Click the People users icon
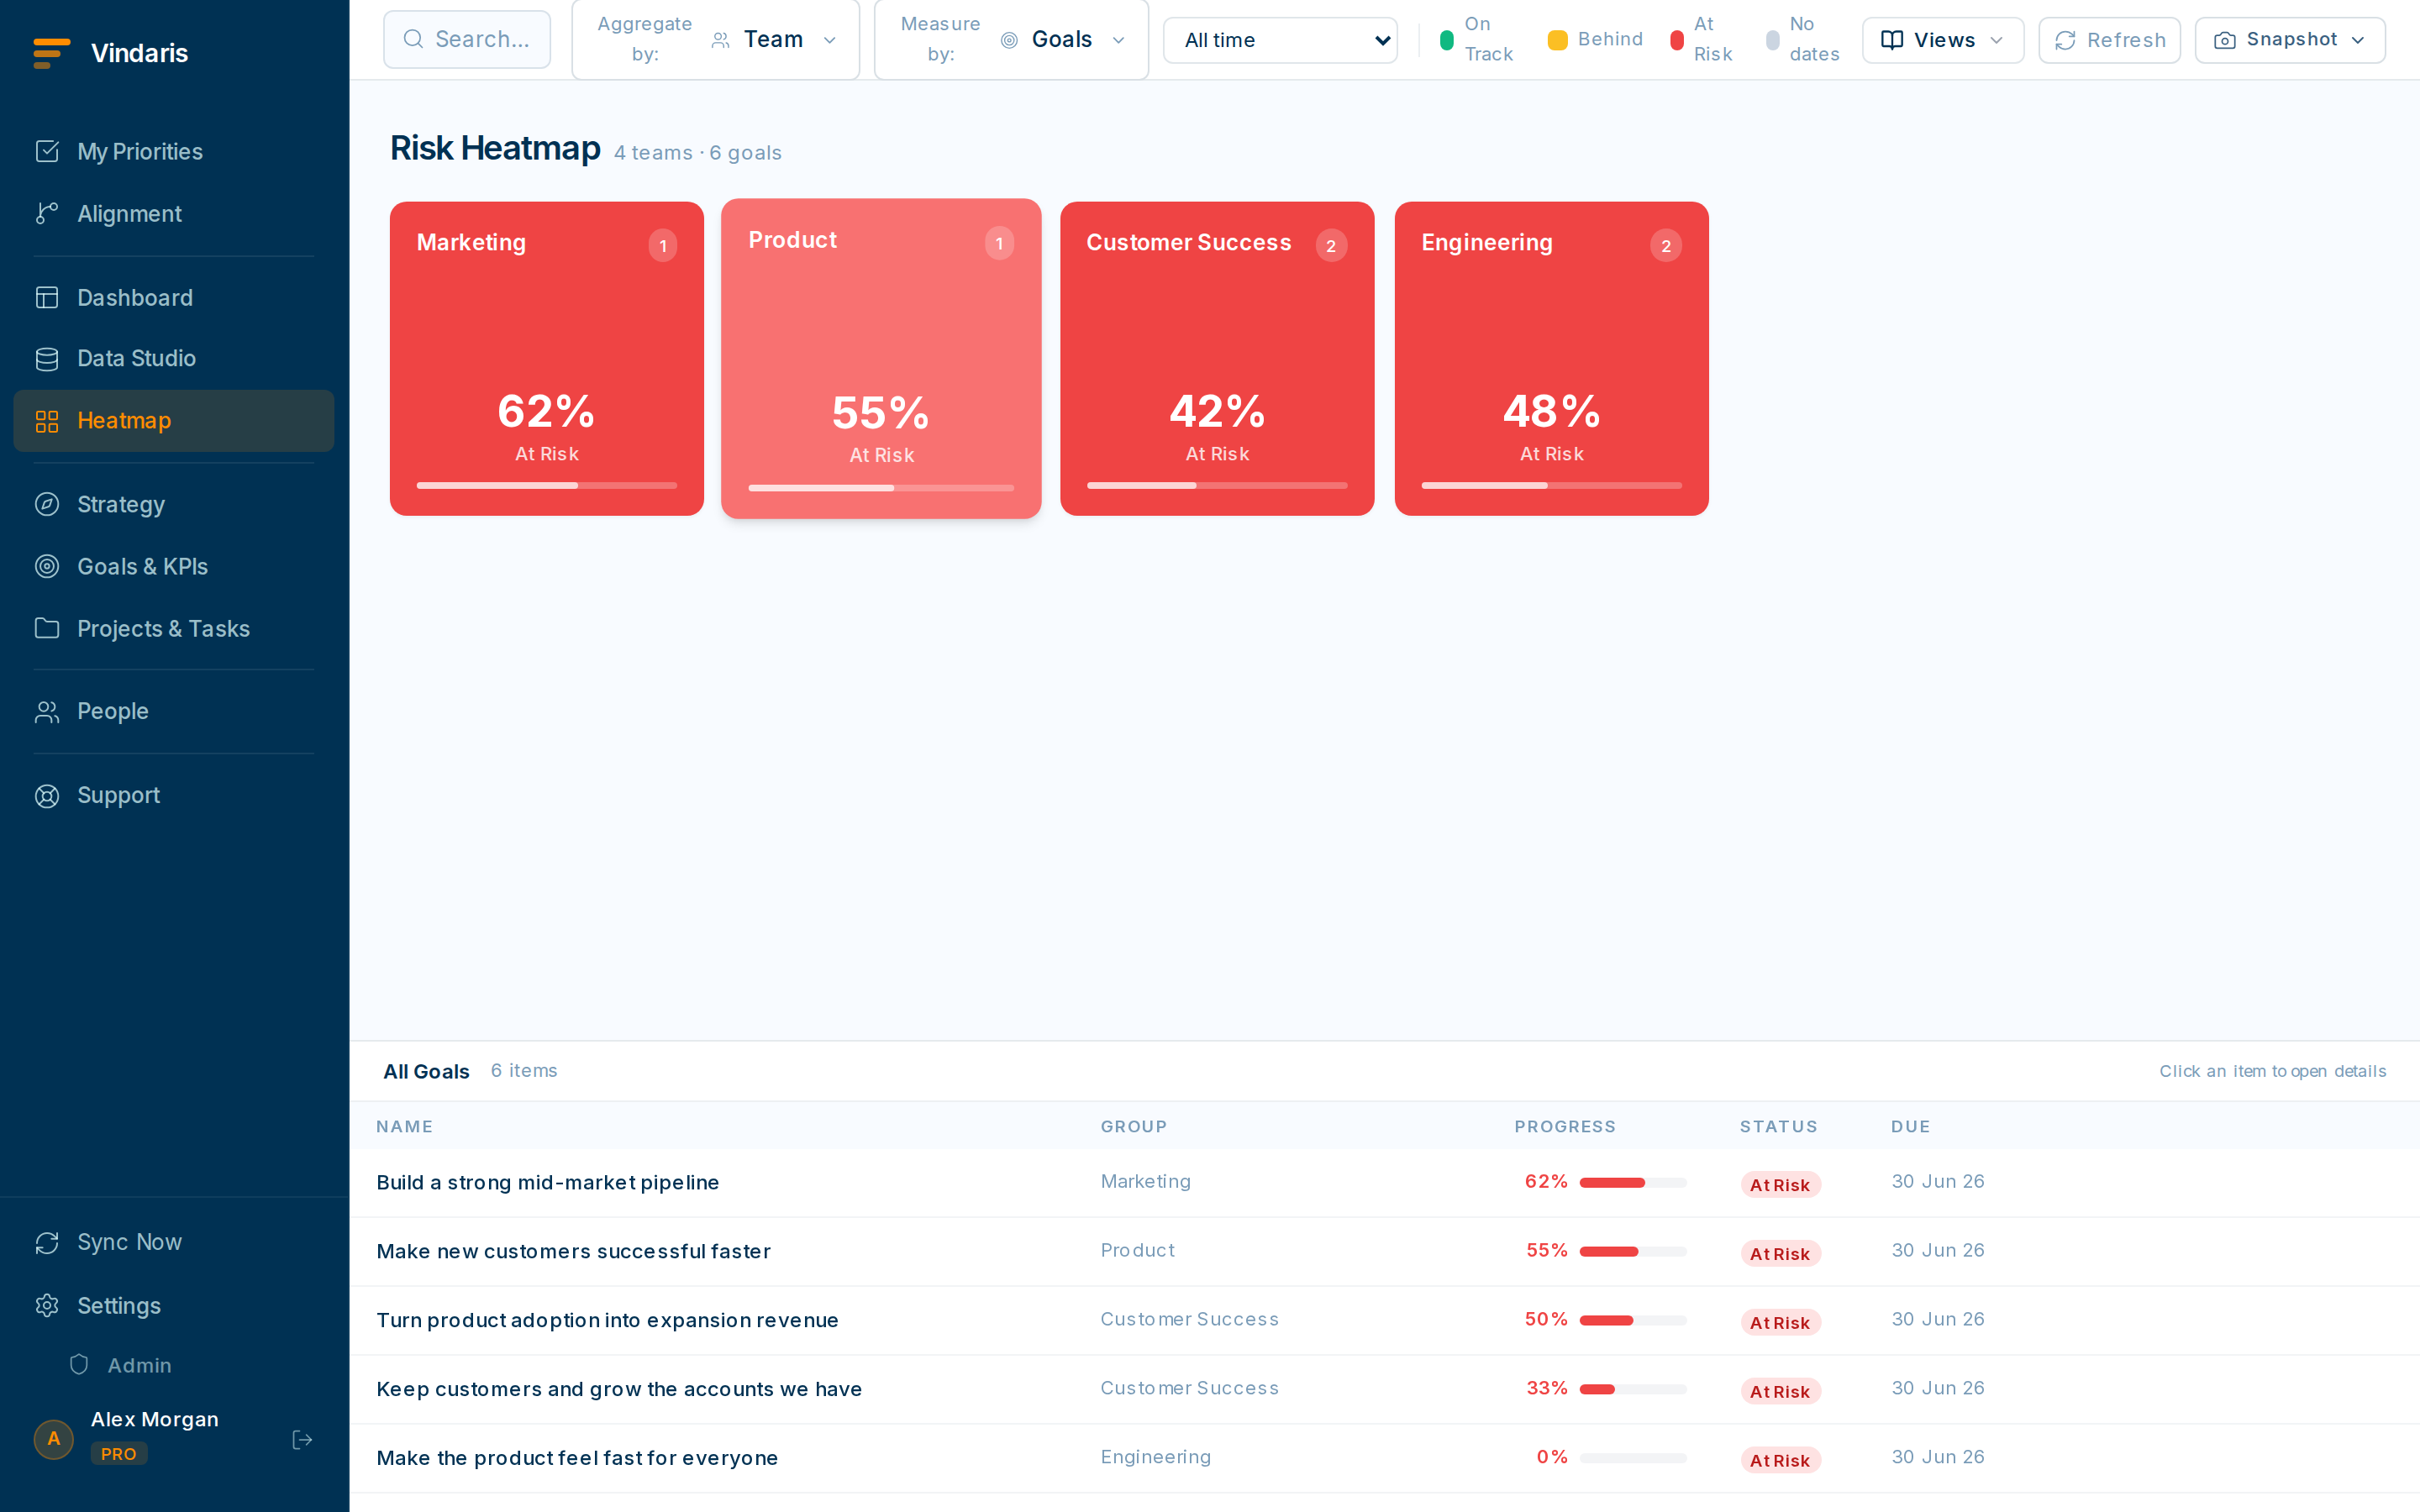This screenshot has width=2420, height=1512. click(47, 711)
